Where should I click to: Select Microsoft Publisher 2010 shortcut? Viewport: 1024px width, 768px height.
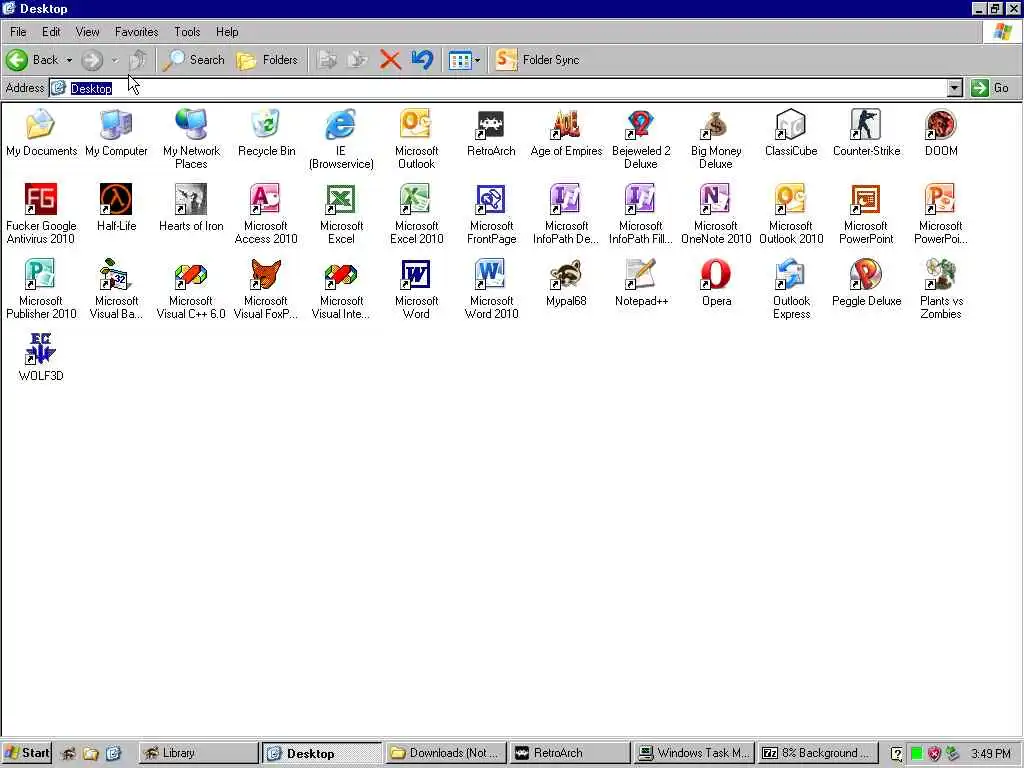pos(41,289)
